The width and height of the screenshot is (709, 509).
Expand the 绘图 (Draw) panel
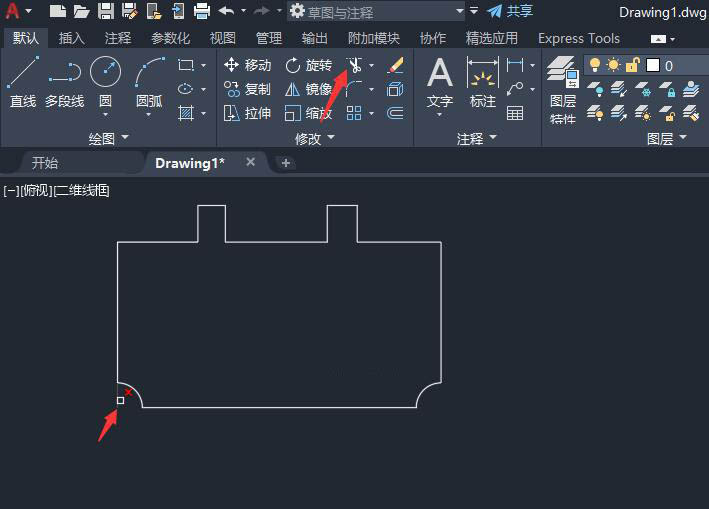point(109,138)
